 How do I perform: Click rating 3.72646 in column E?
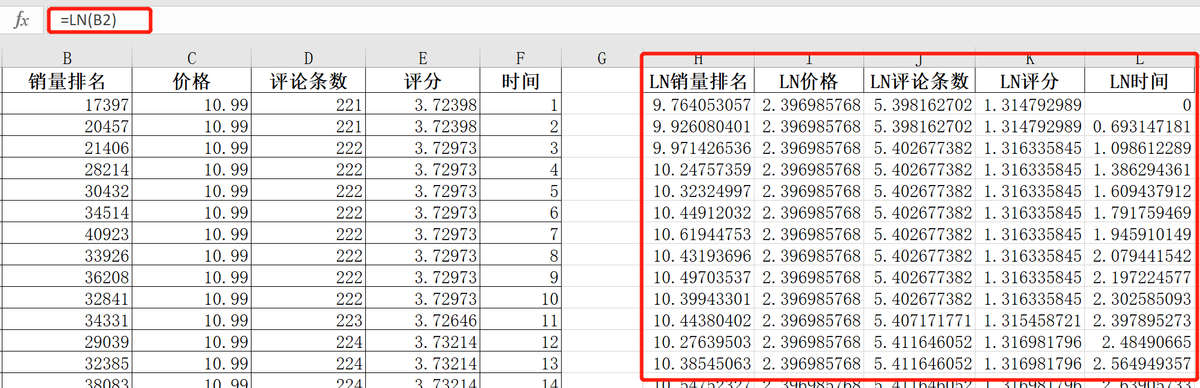pos(423,322)
